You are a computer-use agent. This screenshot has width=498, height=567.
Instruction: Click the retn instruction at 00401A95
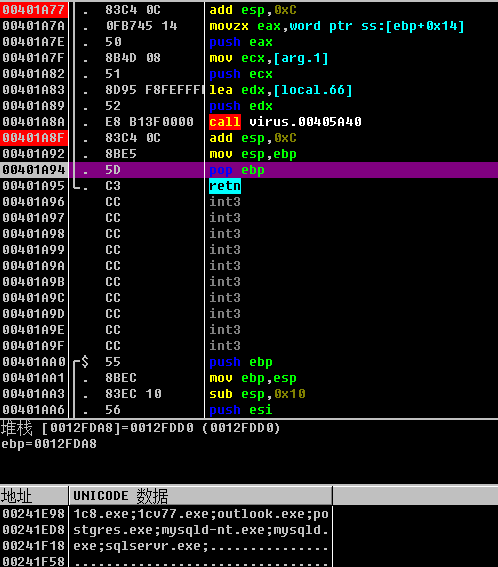[225, 186]
